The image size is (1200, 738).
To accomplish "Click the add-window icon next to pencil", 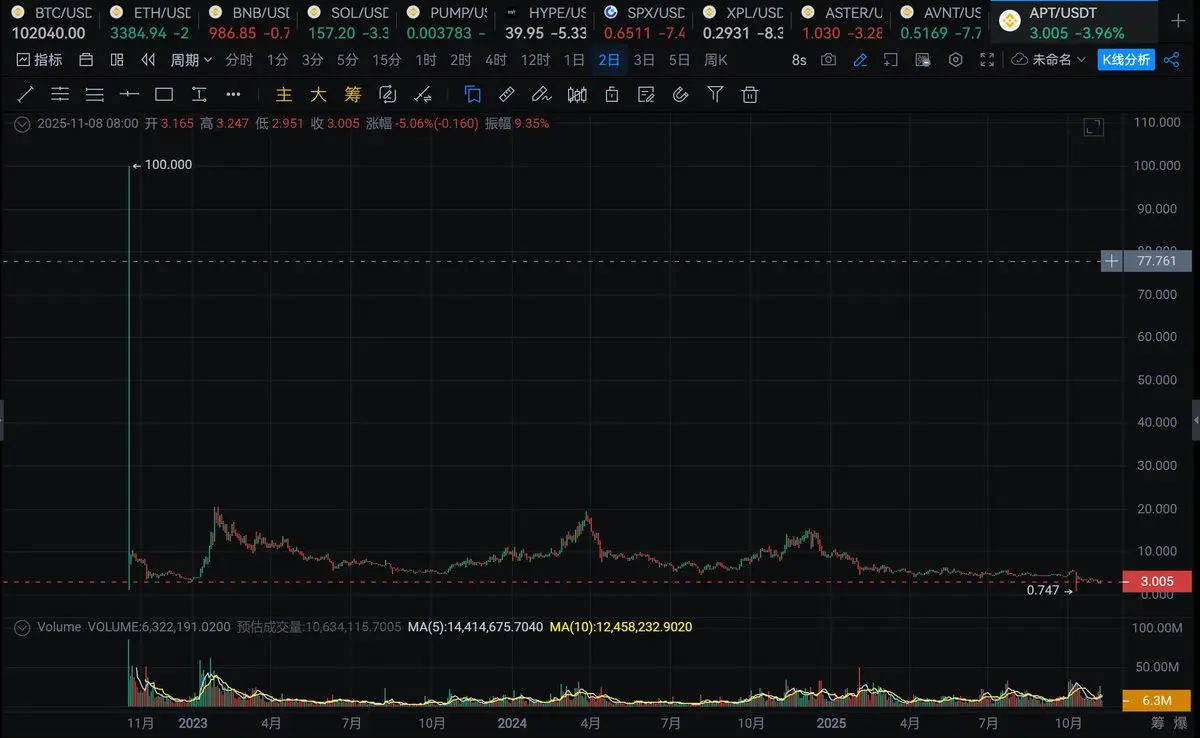I will (891, 60).
